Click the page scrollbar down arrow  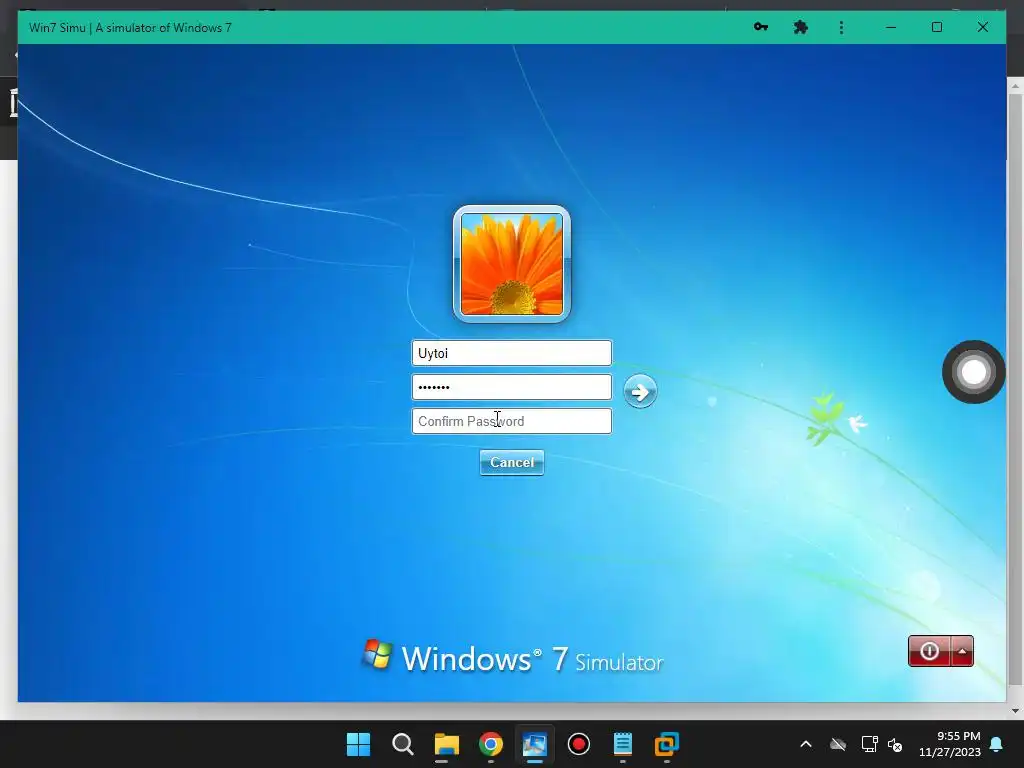coord(1015,711)
